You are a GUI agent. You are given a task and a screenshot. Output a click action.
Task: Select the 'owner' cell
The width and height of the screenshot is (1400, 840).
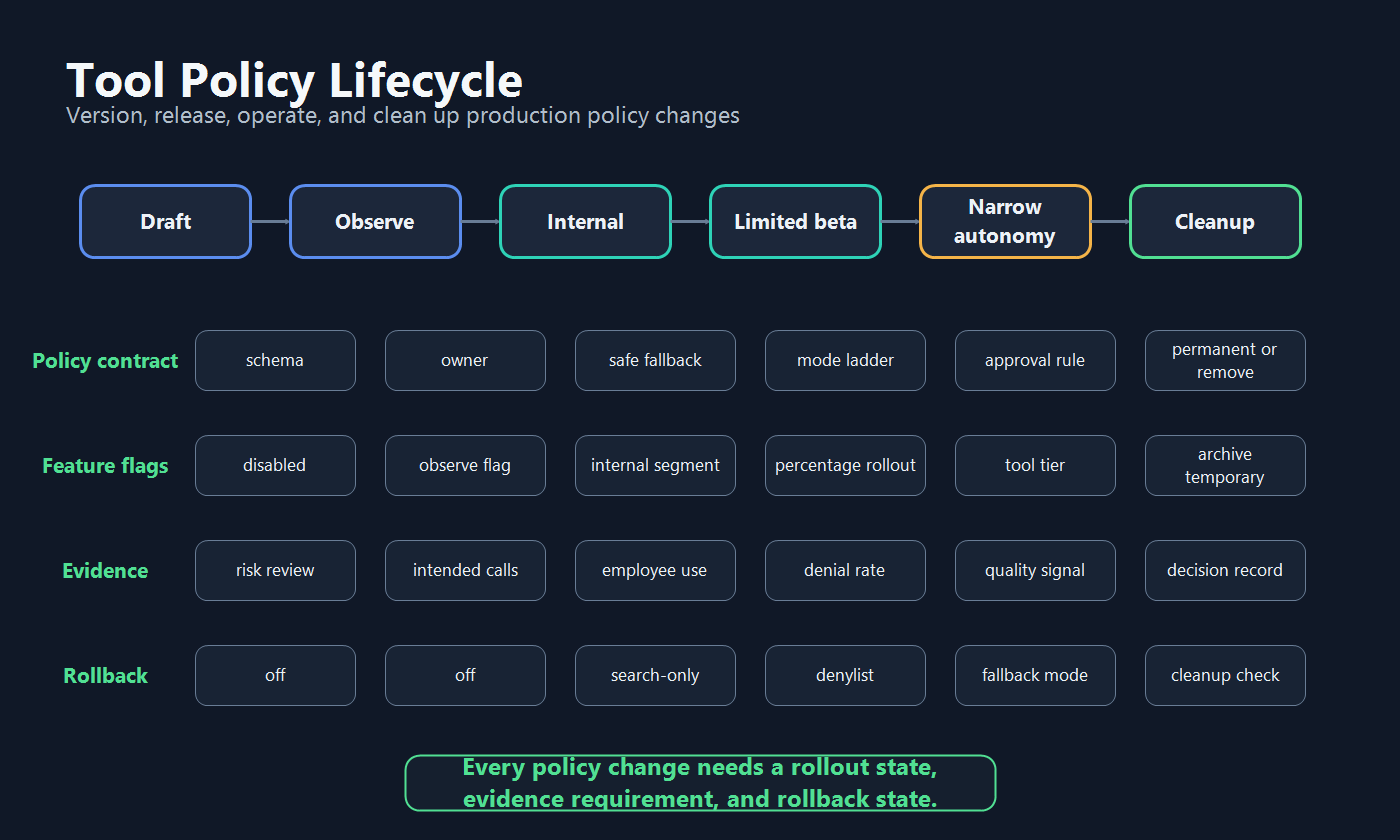[465, 361]
